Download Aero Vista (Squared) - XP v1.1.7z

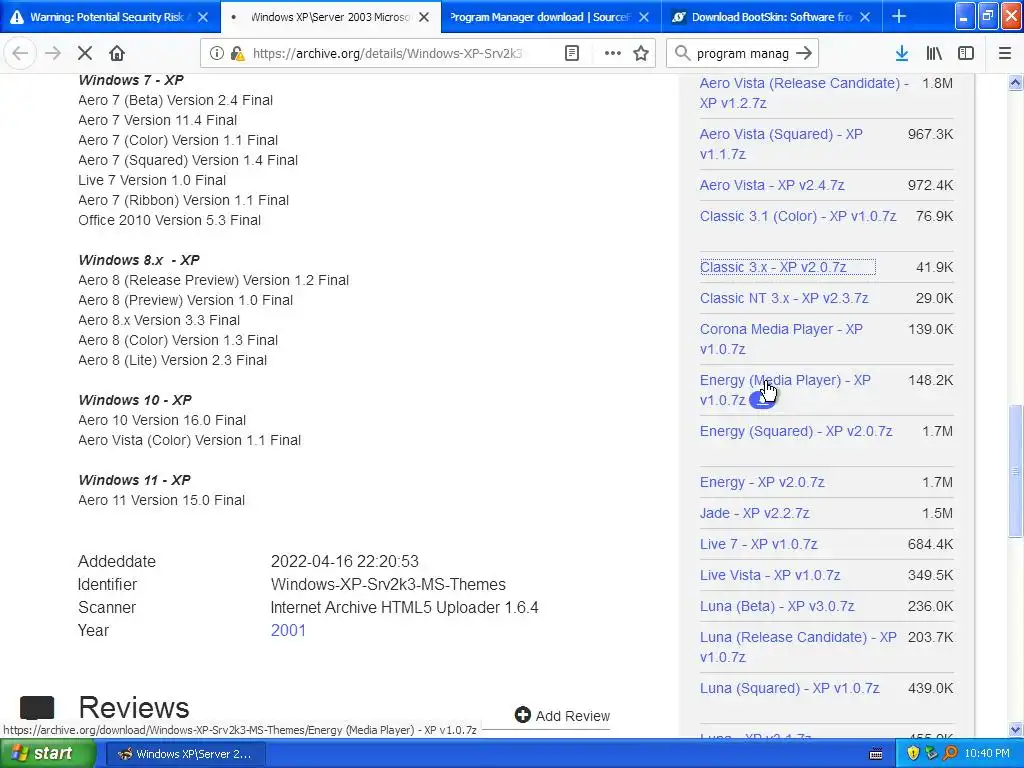[x=781, y=144]
